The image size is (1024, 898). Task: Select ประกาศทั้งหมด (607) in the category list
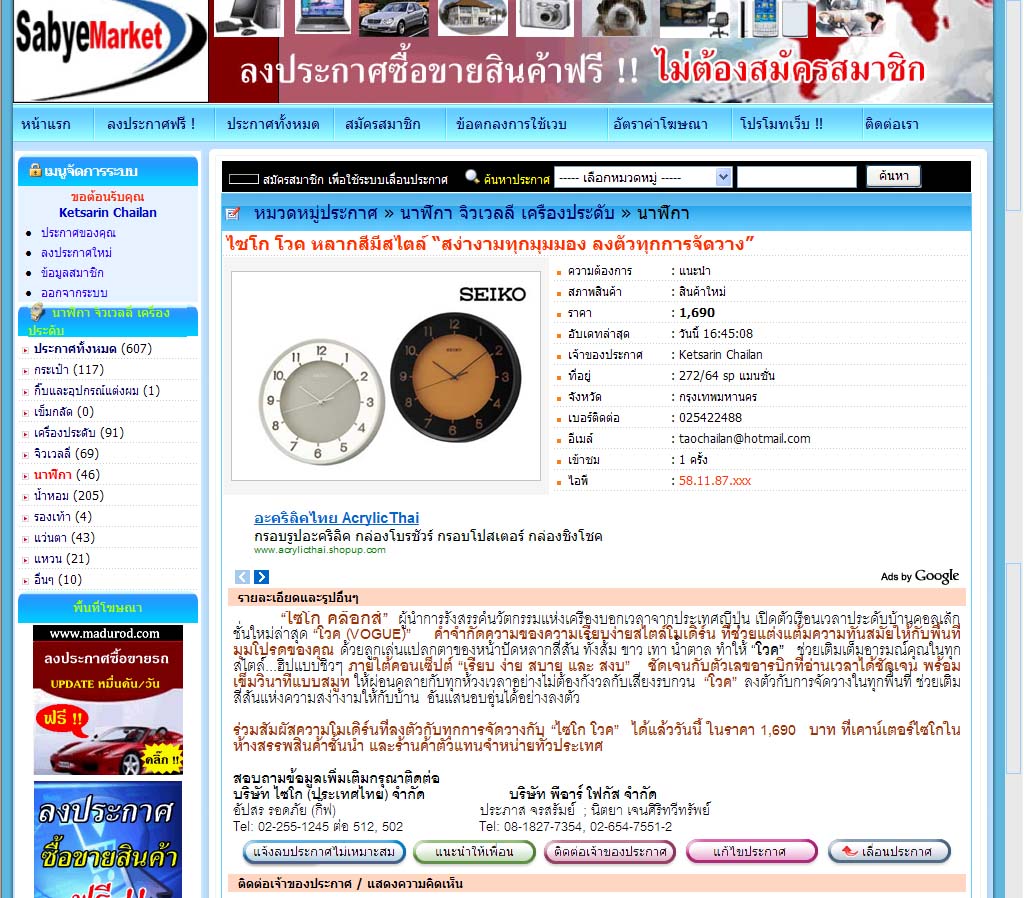[x=93, y=349]
